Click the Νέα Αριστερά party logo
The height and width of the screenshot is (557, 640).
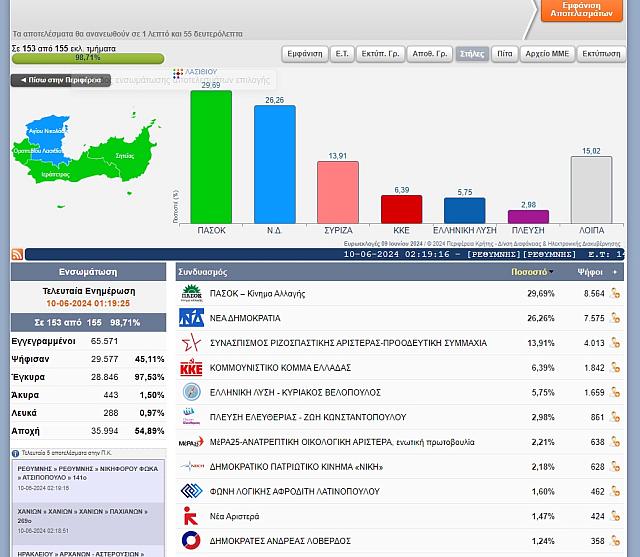(191, 516)
